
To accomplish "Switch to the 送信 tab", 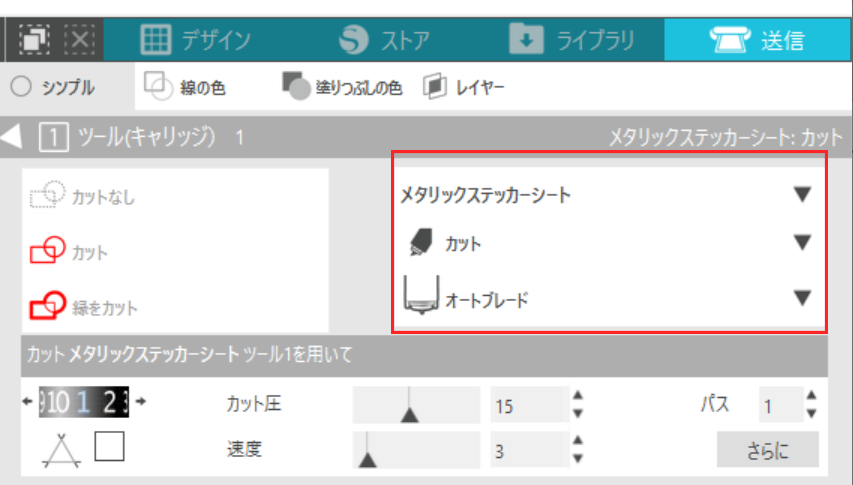I will [x=758, y=40].
